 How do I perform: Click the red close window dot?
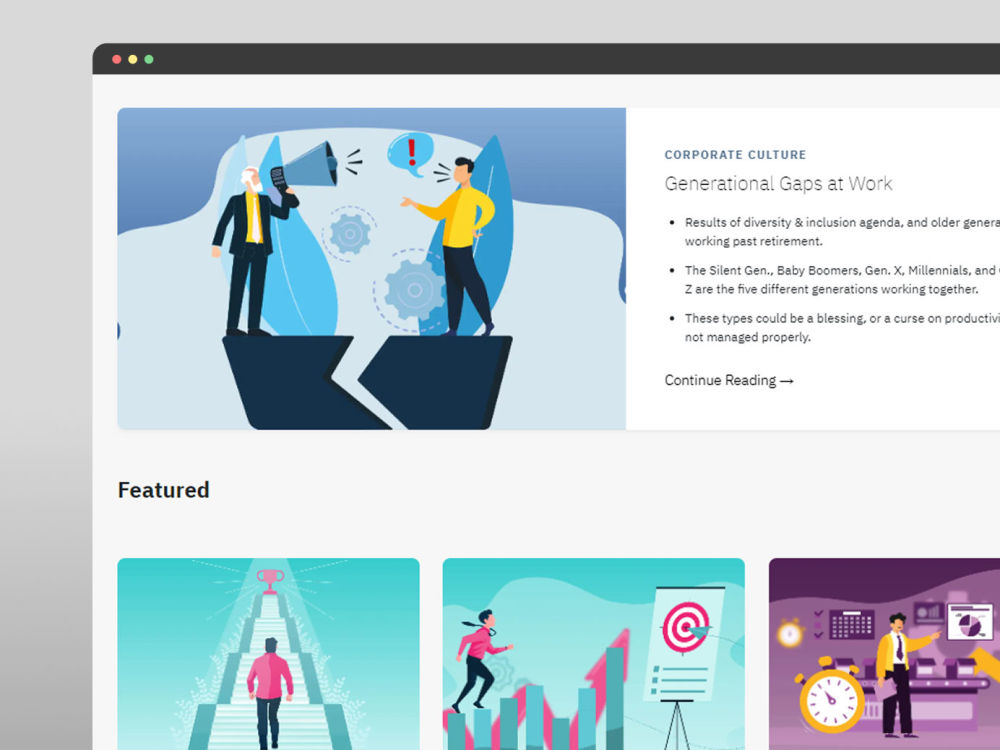[117, 59]
